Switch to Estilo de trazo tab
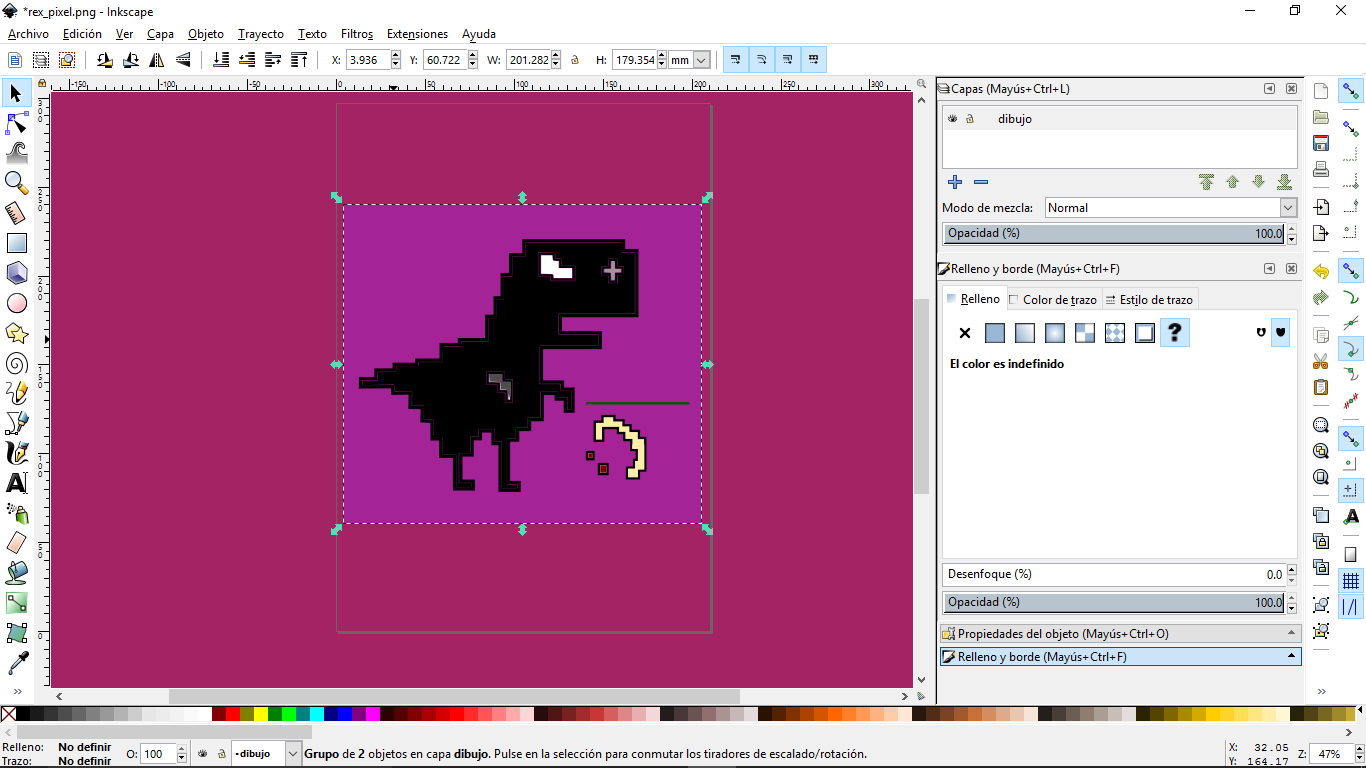 [1149, 299]
